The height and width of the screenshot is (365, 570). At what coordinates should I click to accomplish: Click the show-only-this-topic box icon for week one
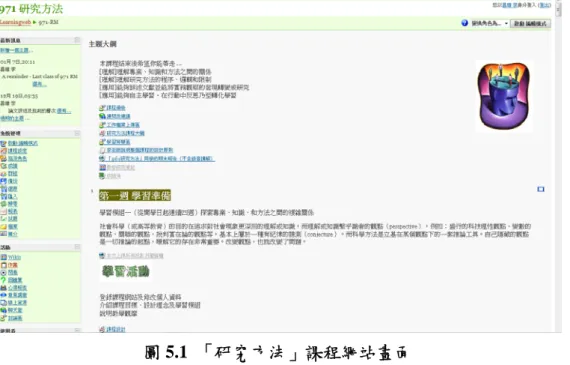coord(541,189)
